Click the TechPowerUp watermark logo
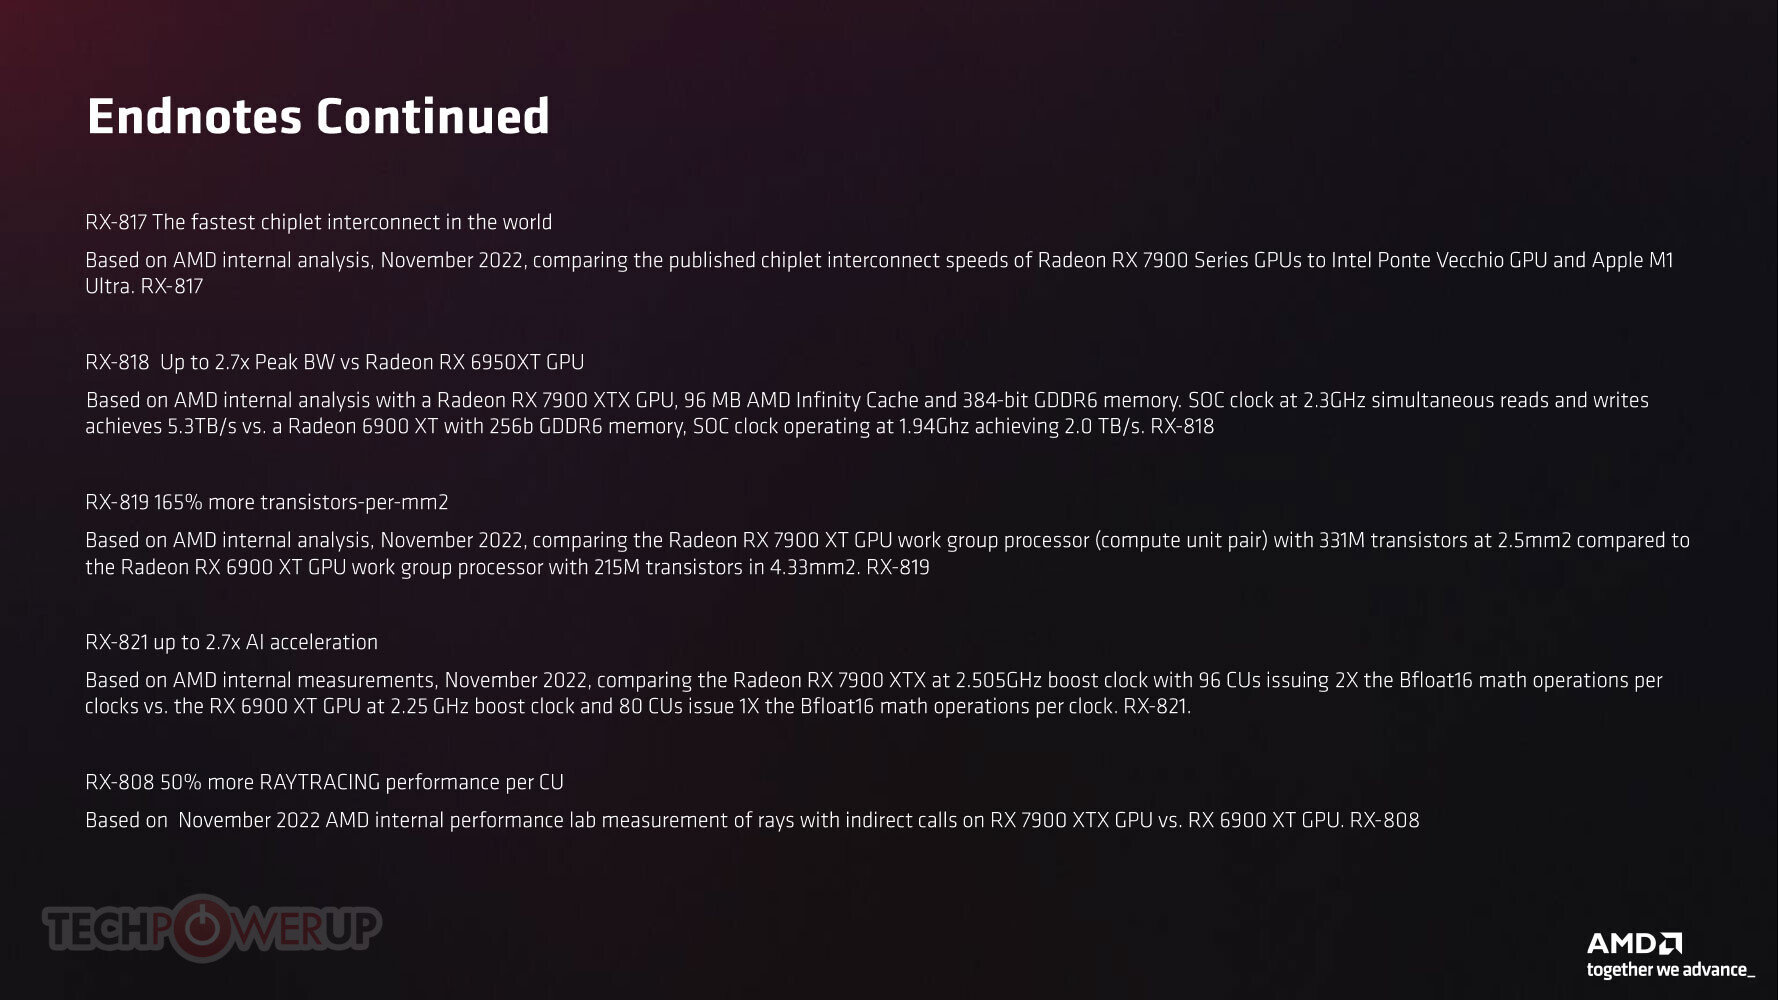This screenshot has width=1778, height=1000. pyautogui.click(x=212, y=928)
